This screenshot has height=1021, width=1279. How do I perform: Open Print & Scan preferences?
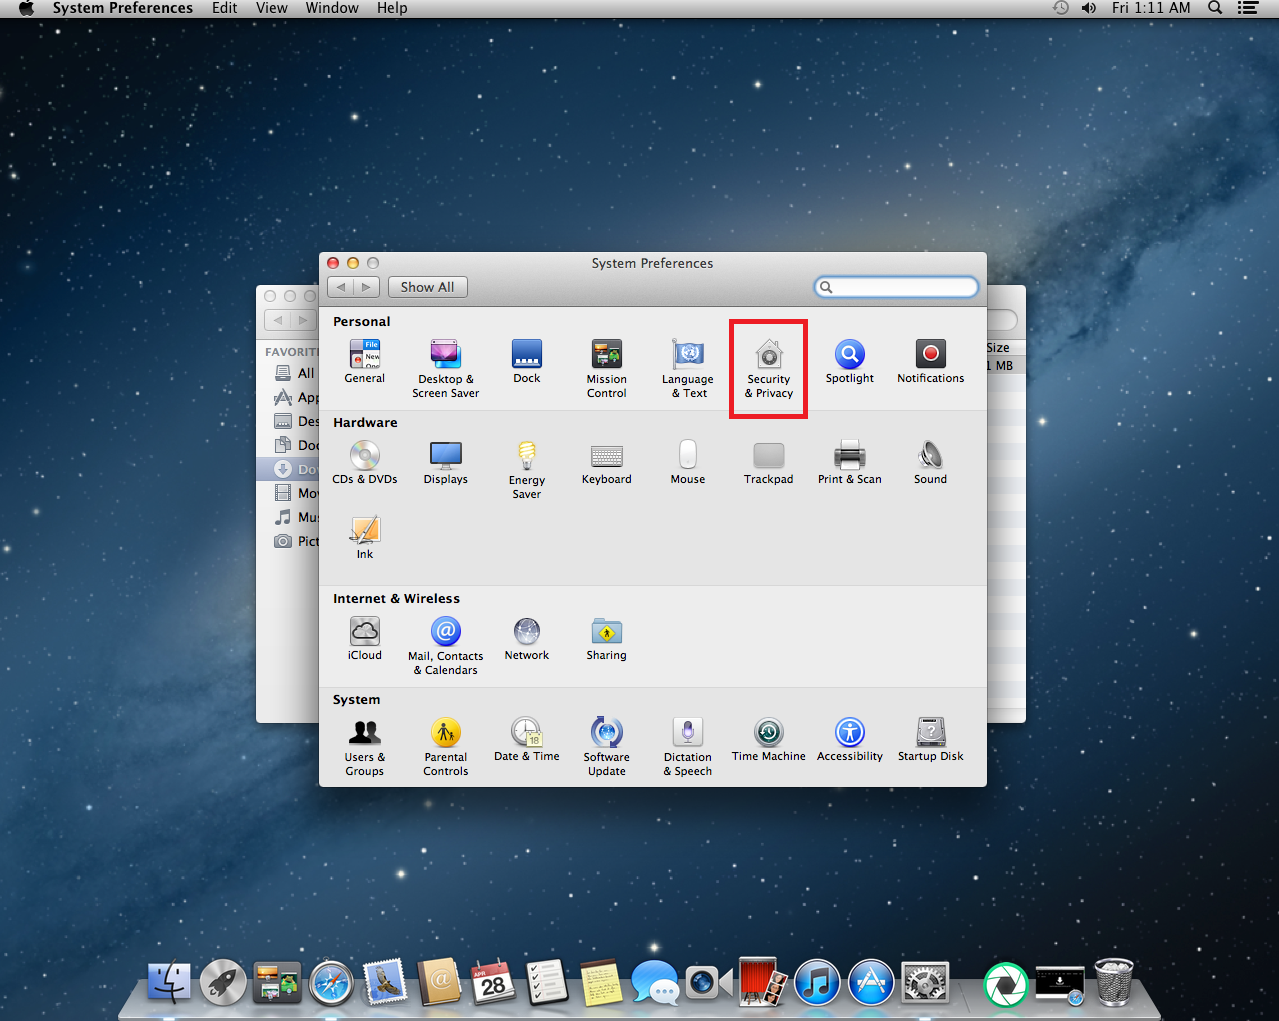(x=850, y=462)
